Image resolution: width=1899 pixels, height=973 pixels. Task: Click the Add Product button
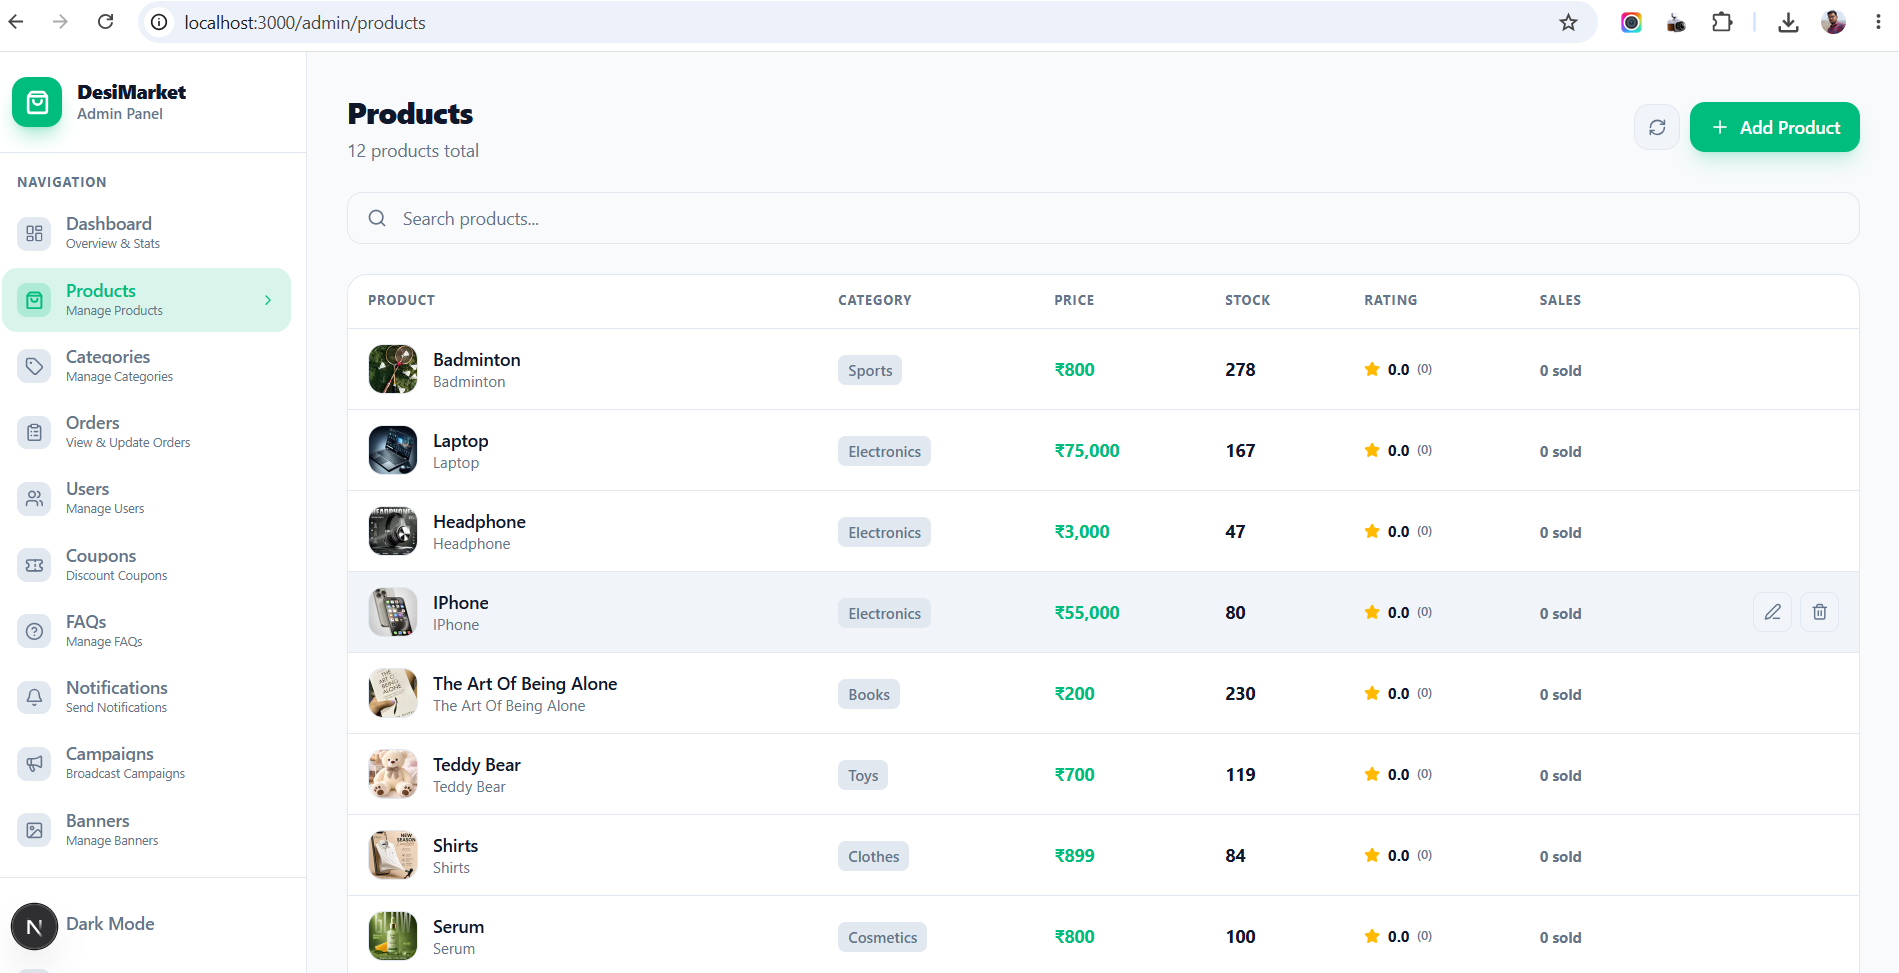tap(1774, 127)
